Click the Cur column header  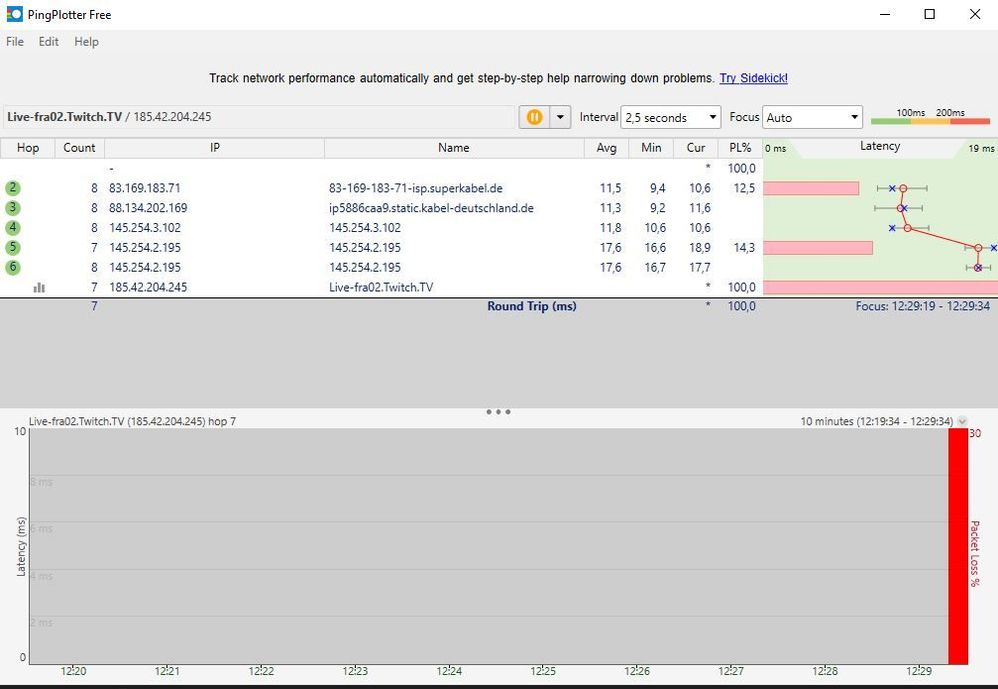[696, 148]
